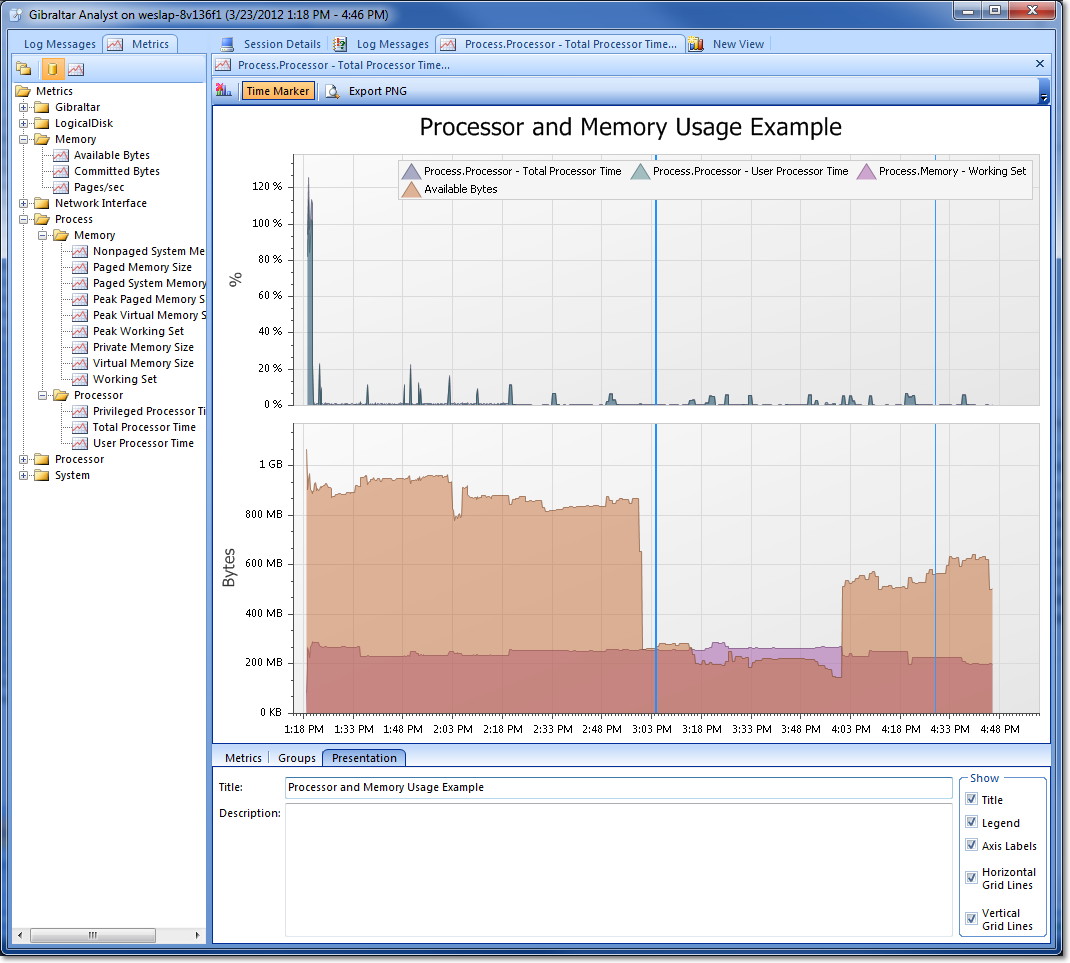Disable Vertical Grid Lines checkbox
This screenshot has height=963, width=1070.
(972, 919)
